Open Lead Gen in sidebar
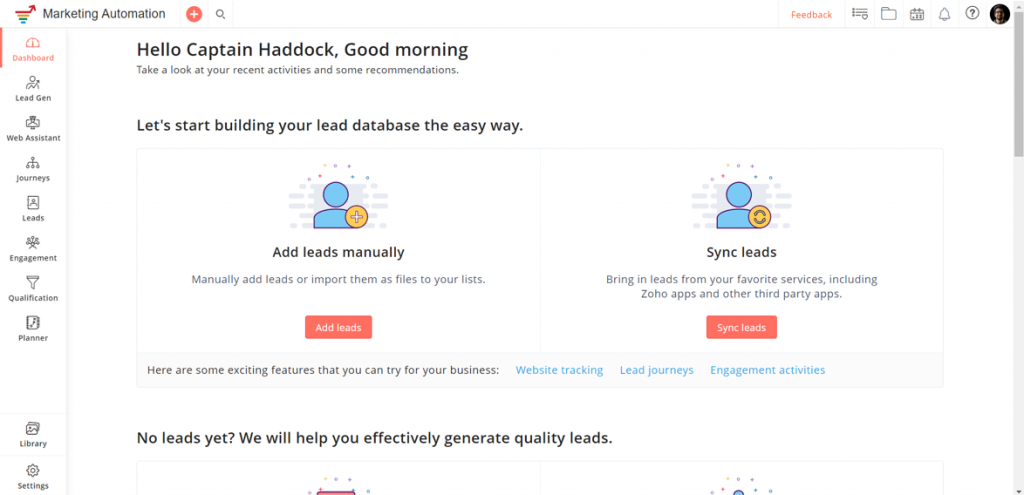 click(x=33, y=89)
